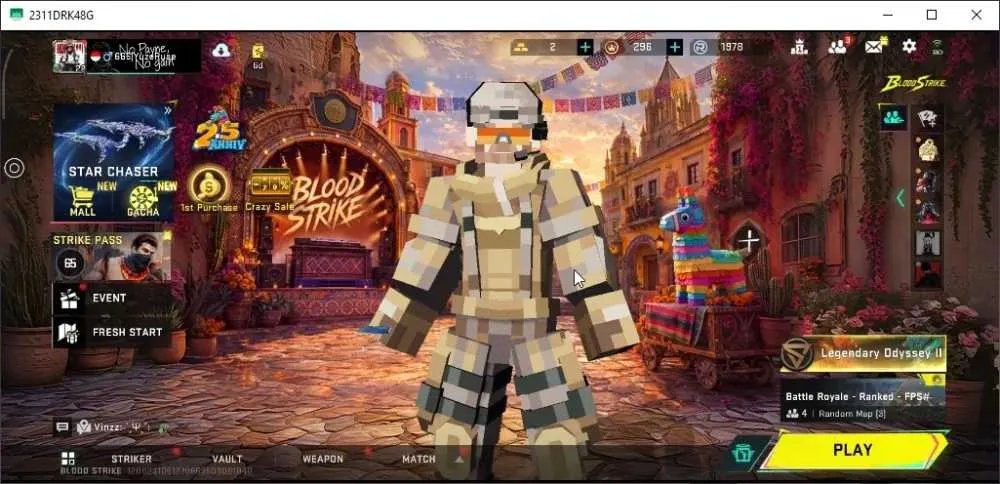Image resolution: width=1000 pixels, height=484 pixels.
Task: Open the leaderboard podium icon
Action: pyautogui.click(x=799, y=47)
